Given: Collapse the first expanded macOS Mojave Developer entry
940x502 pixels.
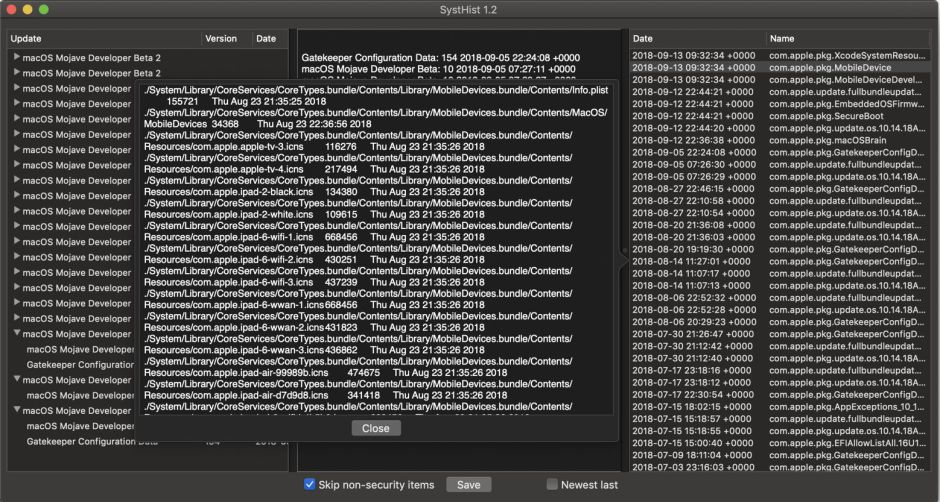Looking at the screenshot, I should coord(16,334).
